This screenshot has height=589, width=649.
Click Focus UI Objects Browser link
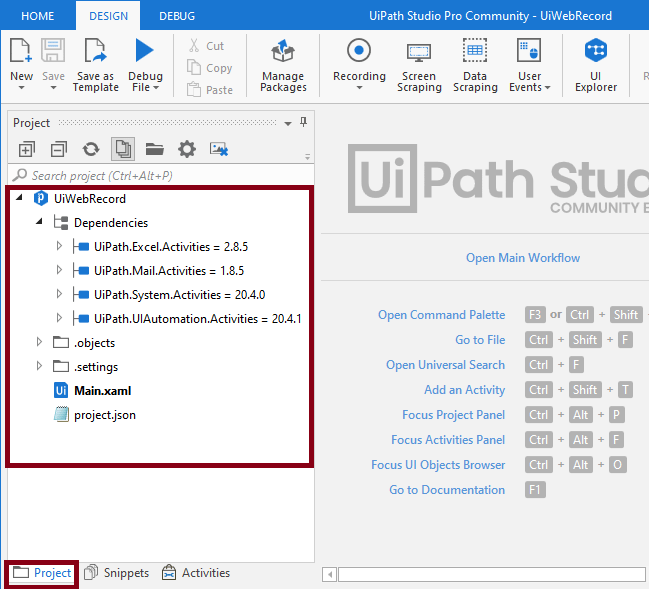point(438,465)
